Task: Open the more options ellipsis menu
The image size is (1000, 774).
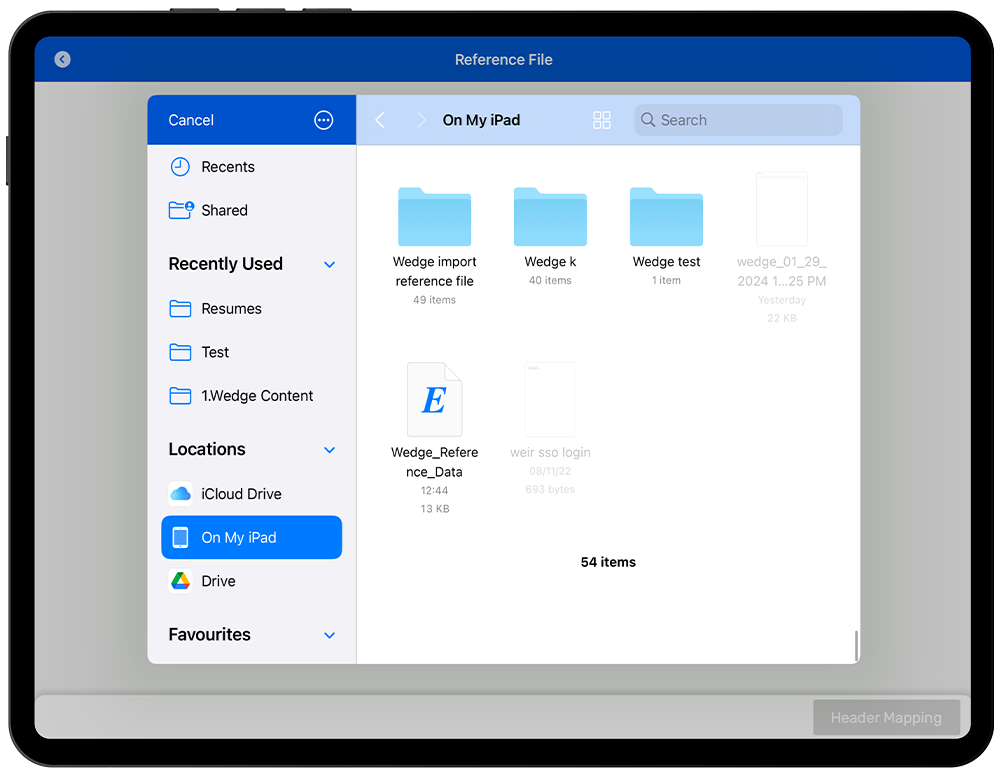Action: [x=323, y=120]
